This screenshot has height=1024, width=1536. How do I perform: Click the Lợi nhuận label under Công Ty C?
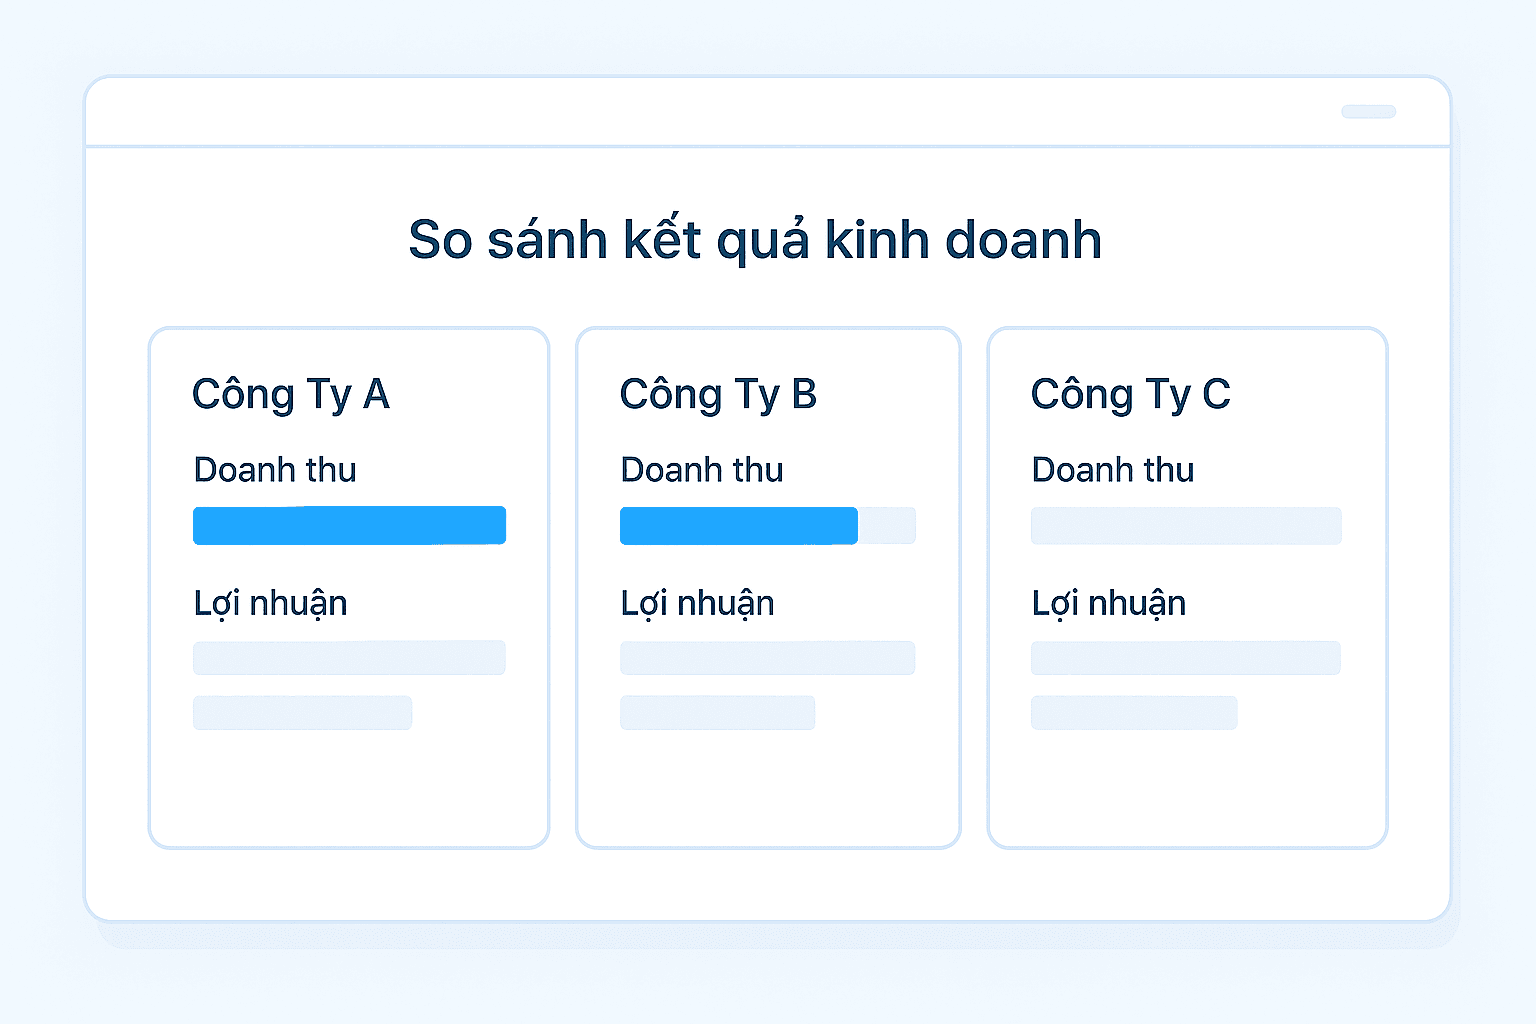coord(1108,604)
